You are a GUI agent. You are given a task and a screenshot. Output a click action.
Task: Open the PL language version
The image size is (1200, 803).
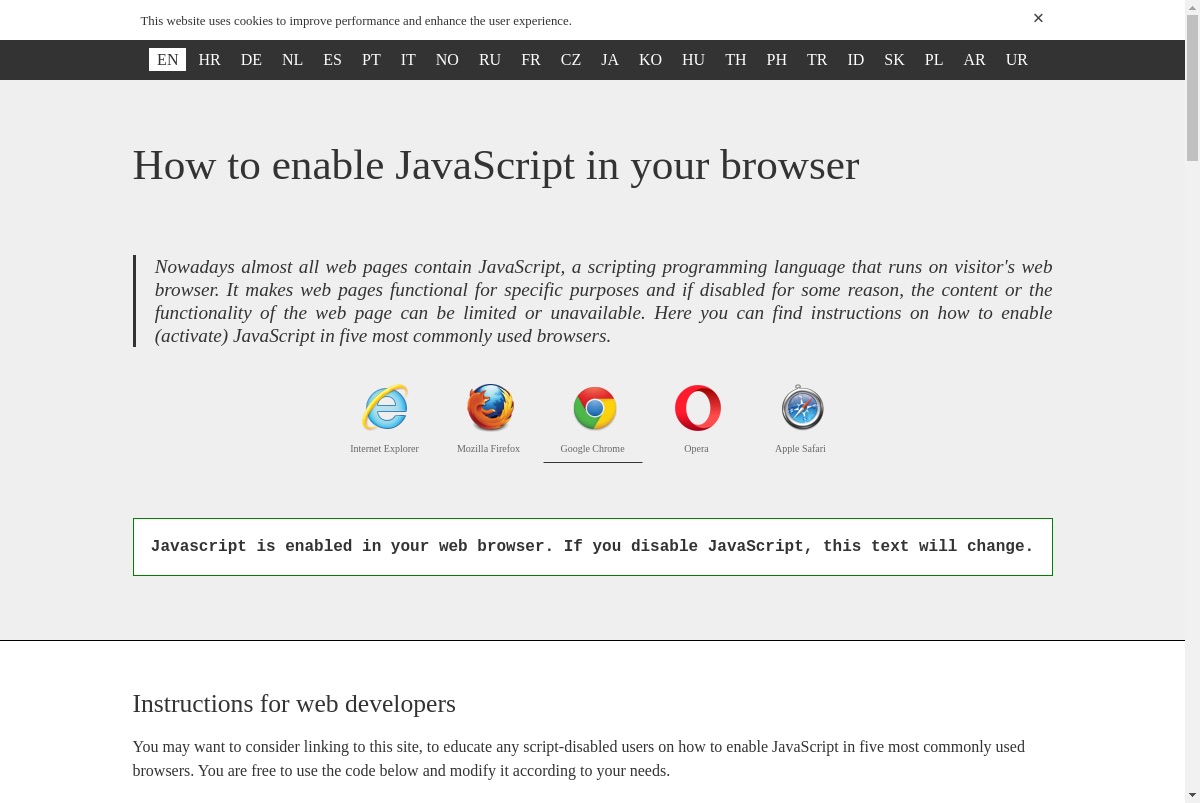(934, 60)
